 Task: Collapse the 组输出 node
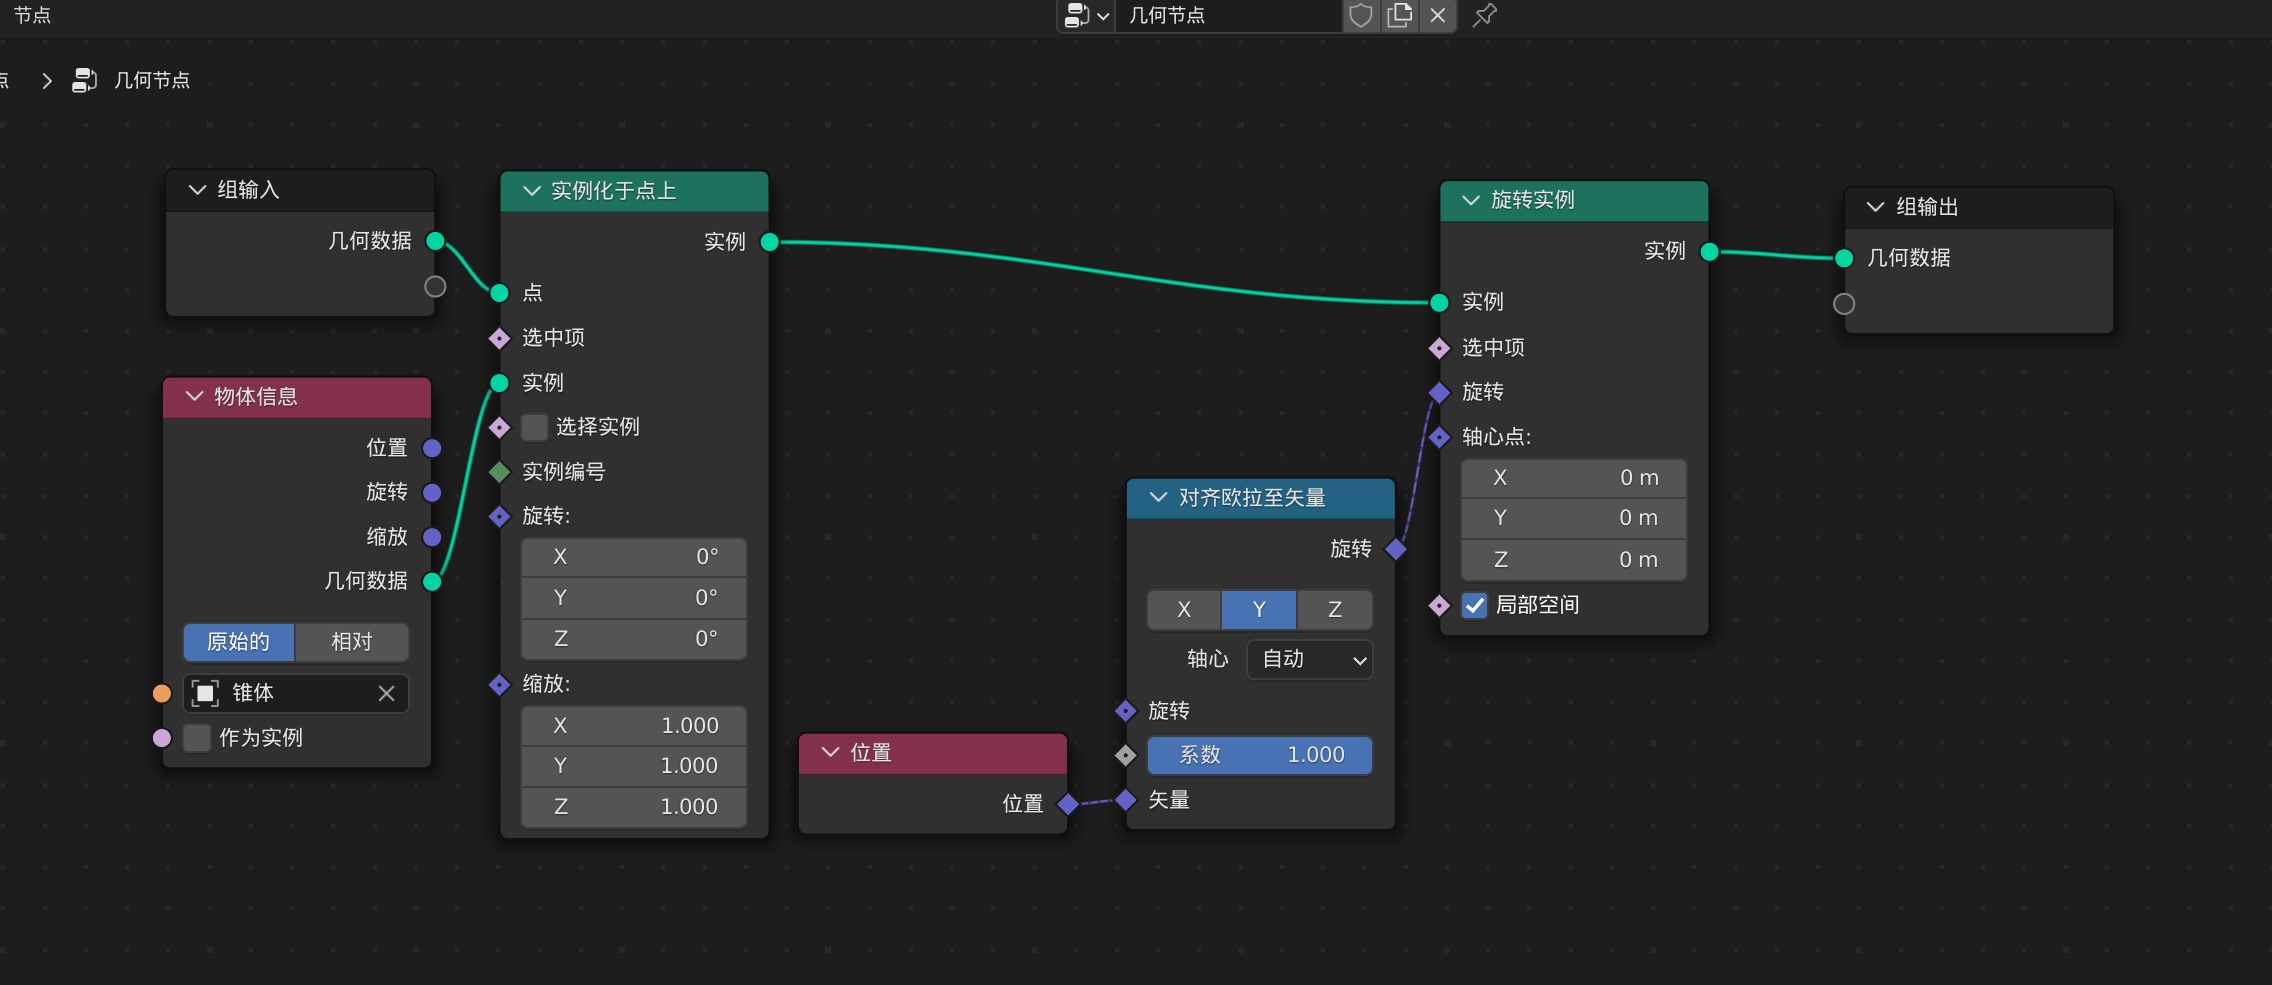(x=1876, y=207)
